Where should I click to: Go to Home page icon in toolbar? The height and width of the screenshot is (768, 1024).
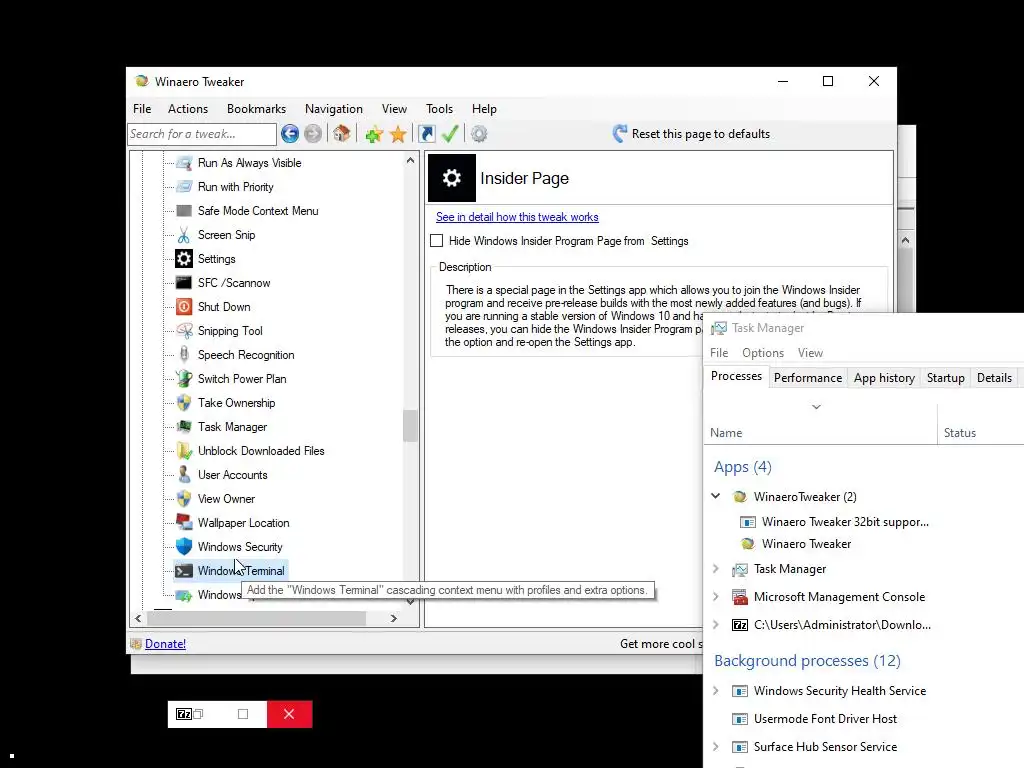(x=342, y=134)
